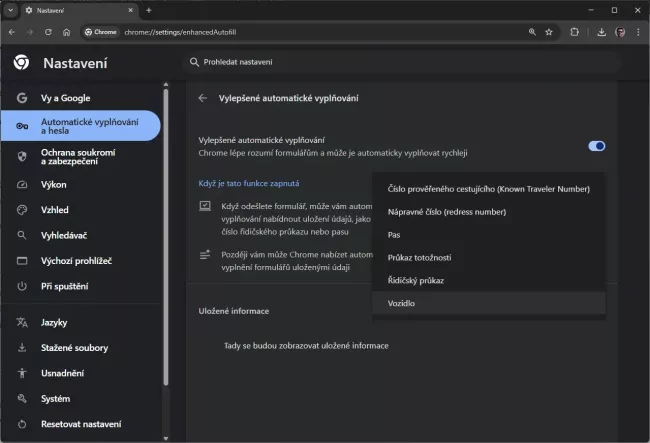
Task: Select Vozidlo from the dropdown list
Action: [x=402, y=303]
